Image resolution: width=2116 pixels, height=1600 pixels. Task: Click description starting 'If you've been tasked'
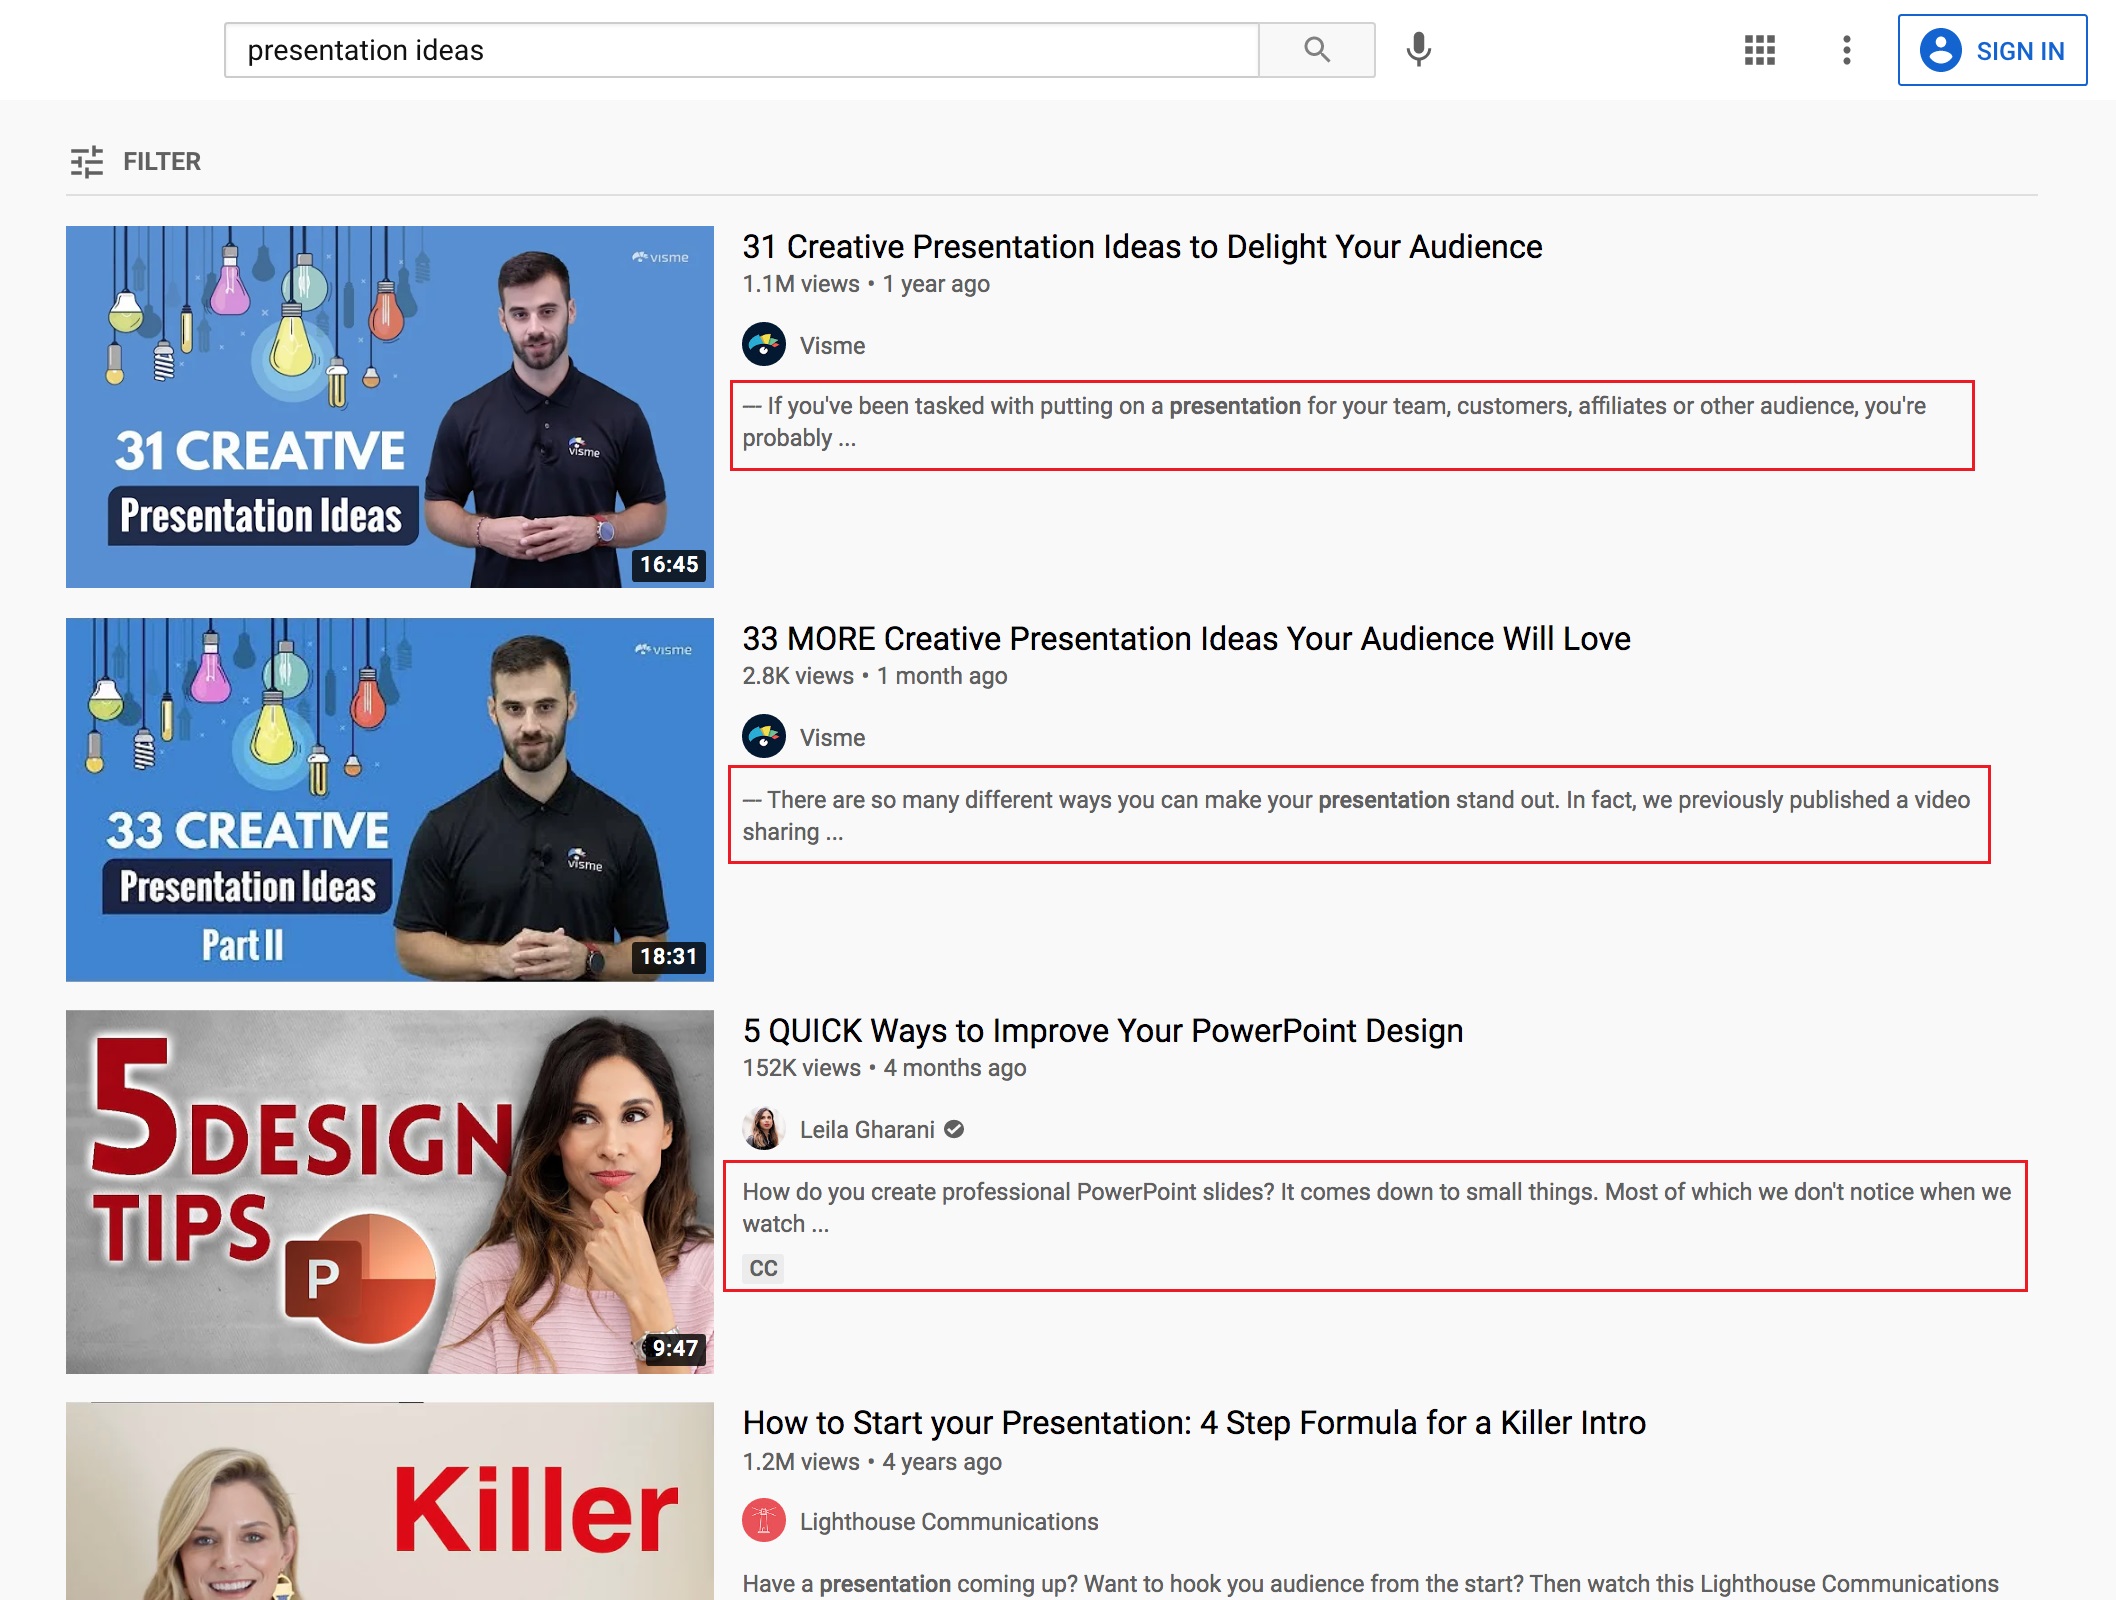tap(1334, 422)
